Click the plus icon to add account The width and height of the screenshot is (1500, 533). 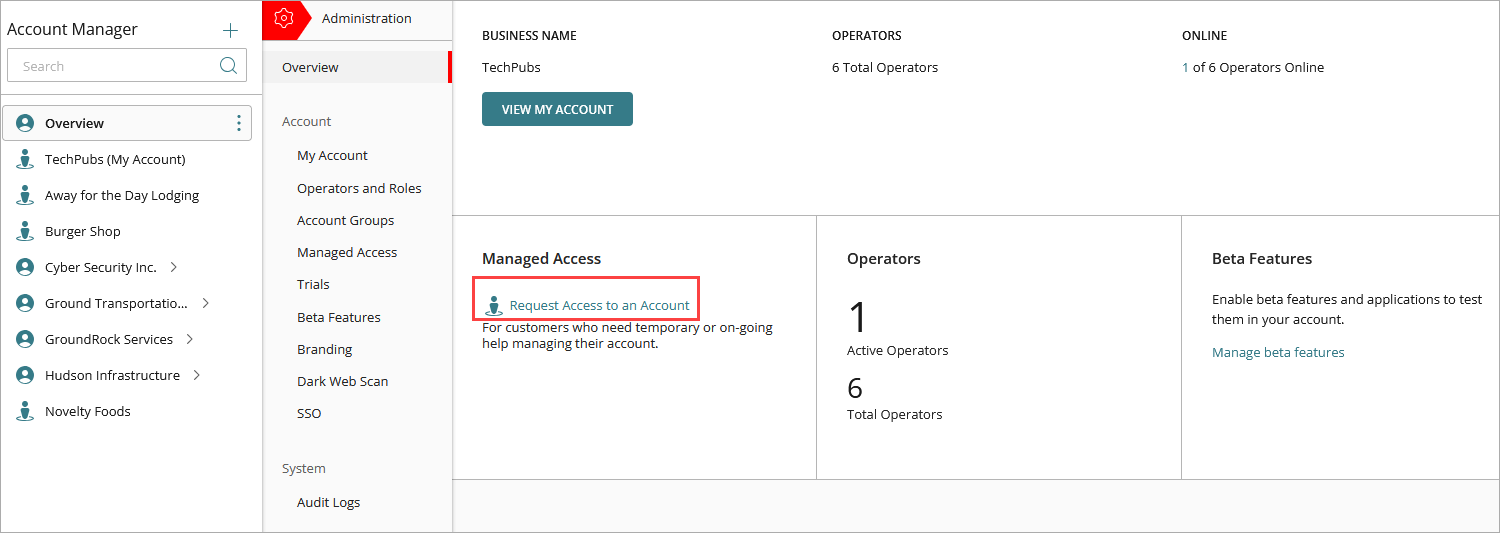231,30
